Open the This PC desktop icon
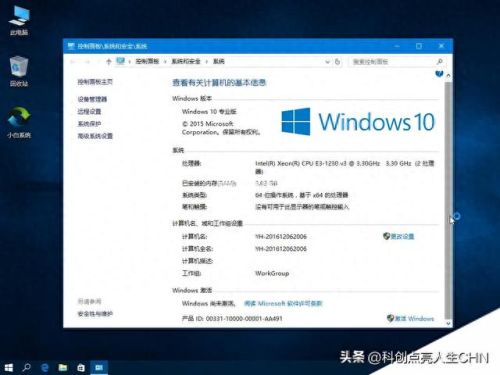 [x=19, y=21]
